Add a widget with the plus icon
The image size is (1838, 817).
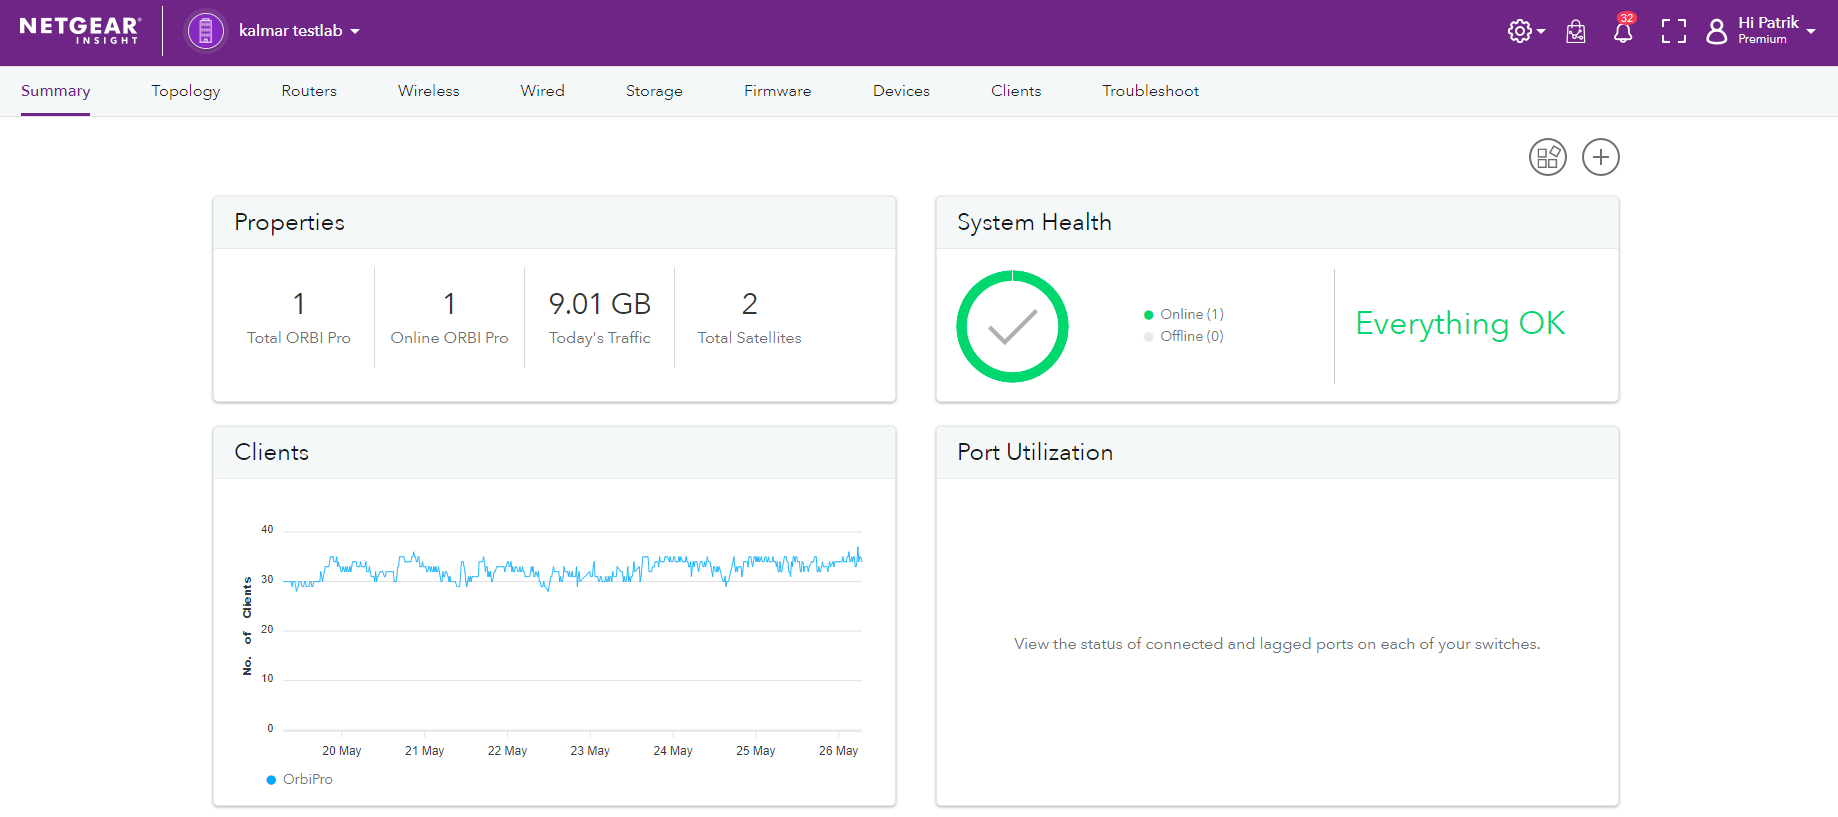point(1600,157)
